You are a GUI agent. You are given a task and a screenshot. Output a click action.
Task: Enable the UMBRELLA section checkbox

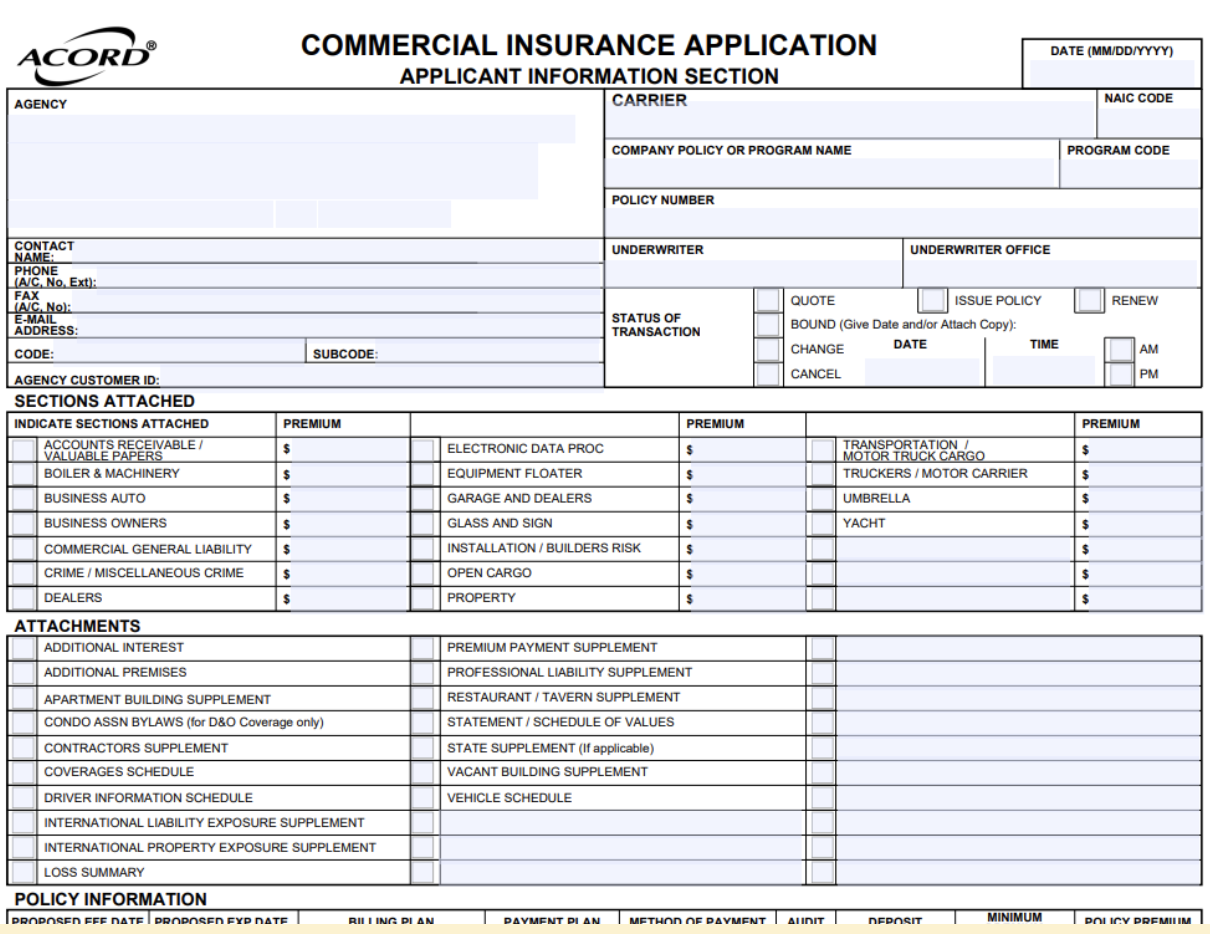pyautogui.click(x=822, y=497)
